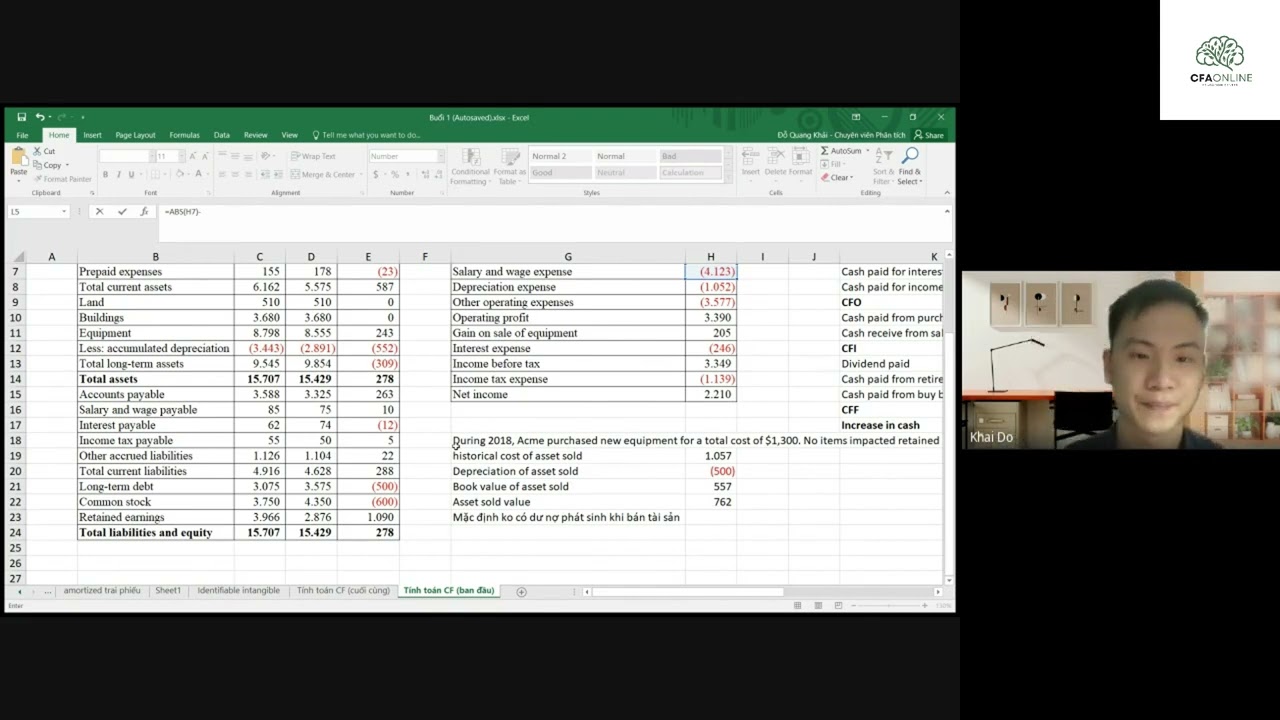Click the formula bar text =ABS(H7)-
The height and width of the screenshot is (720, 1280).
point(182,212)
